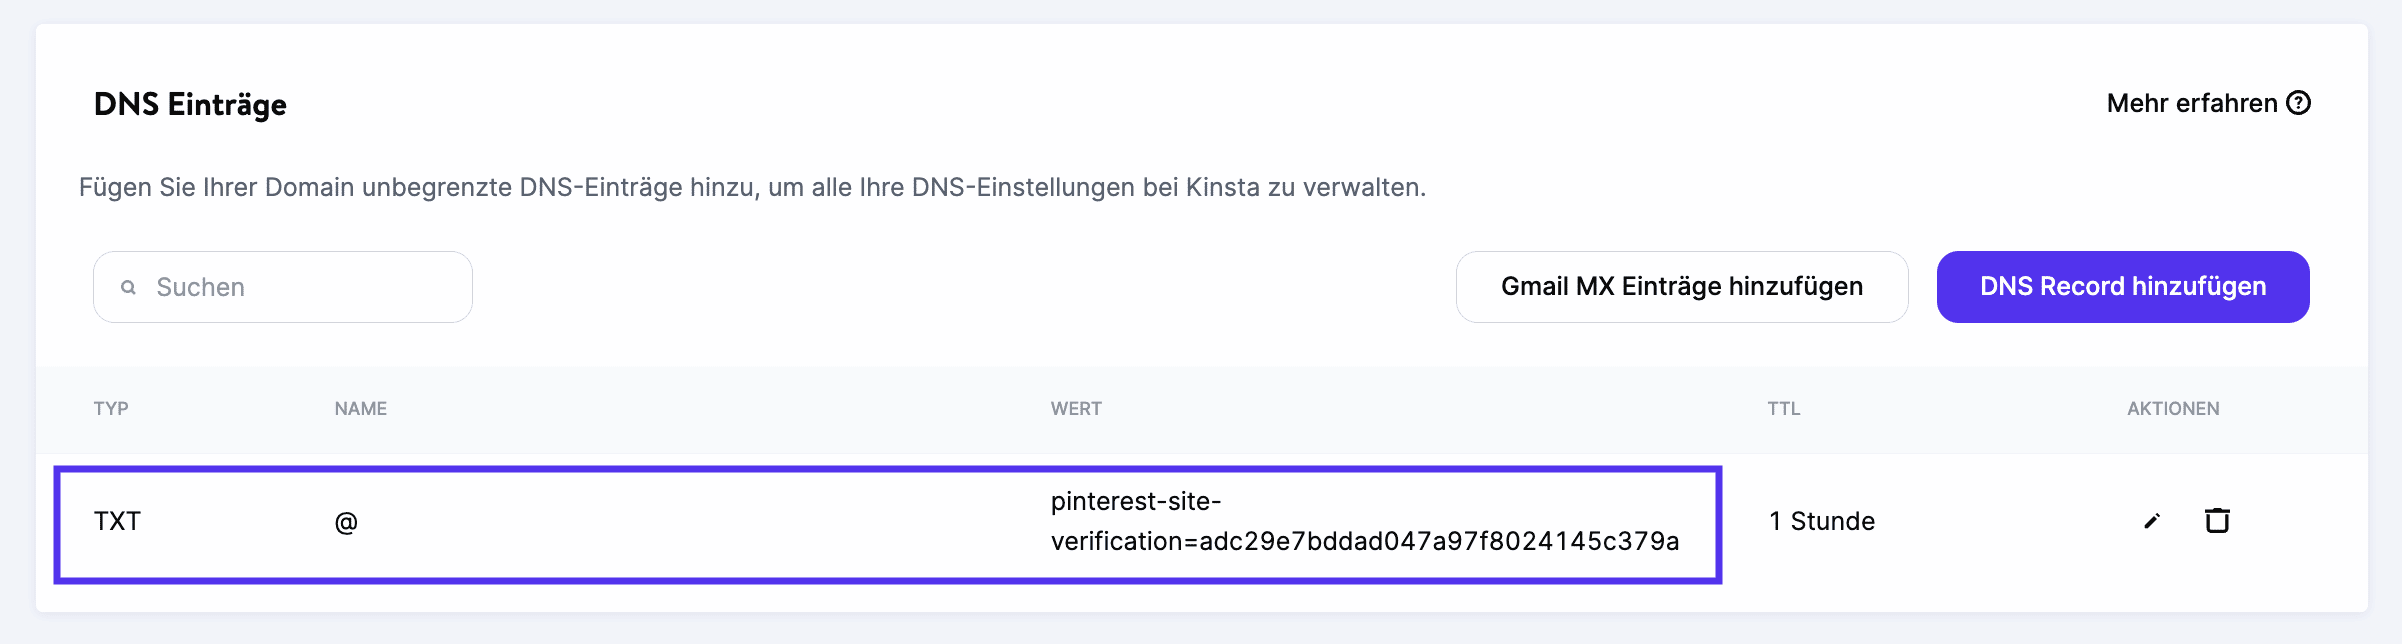Sort records by the NAME column header
The image size is (2402, 644).
pyautogui.click(x=360, y=408)
